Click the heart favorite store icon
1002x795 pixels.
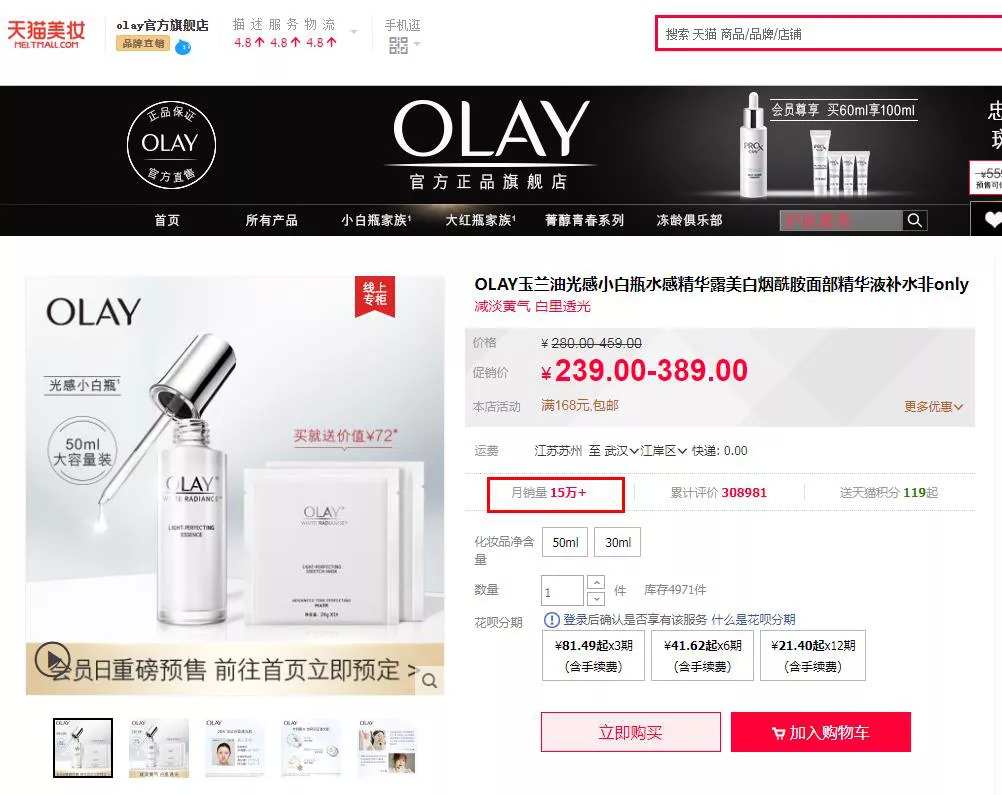tap(991, 220)
